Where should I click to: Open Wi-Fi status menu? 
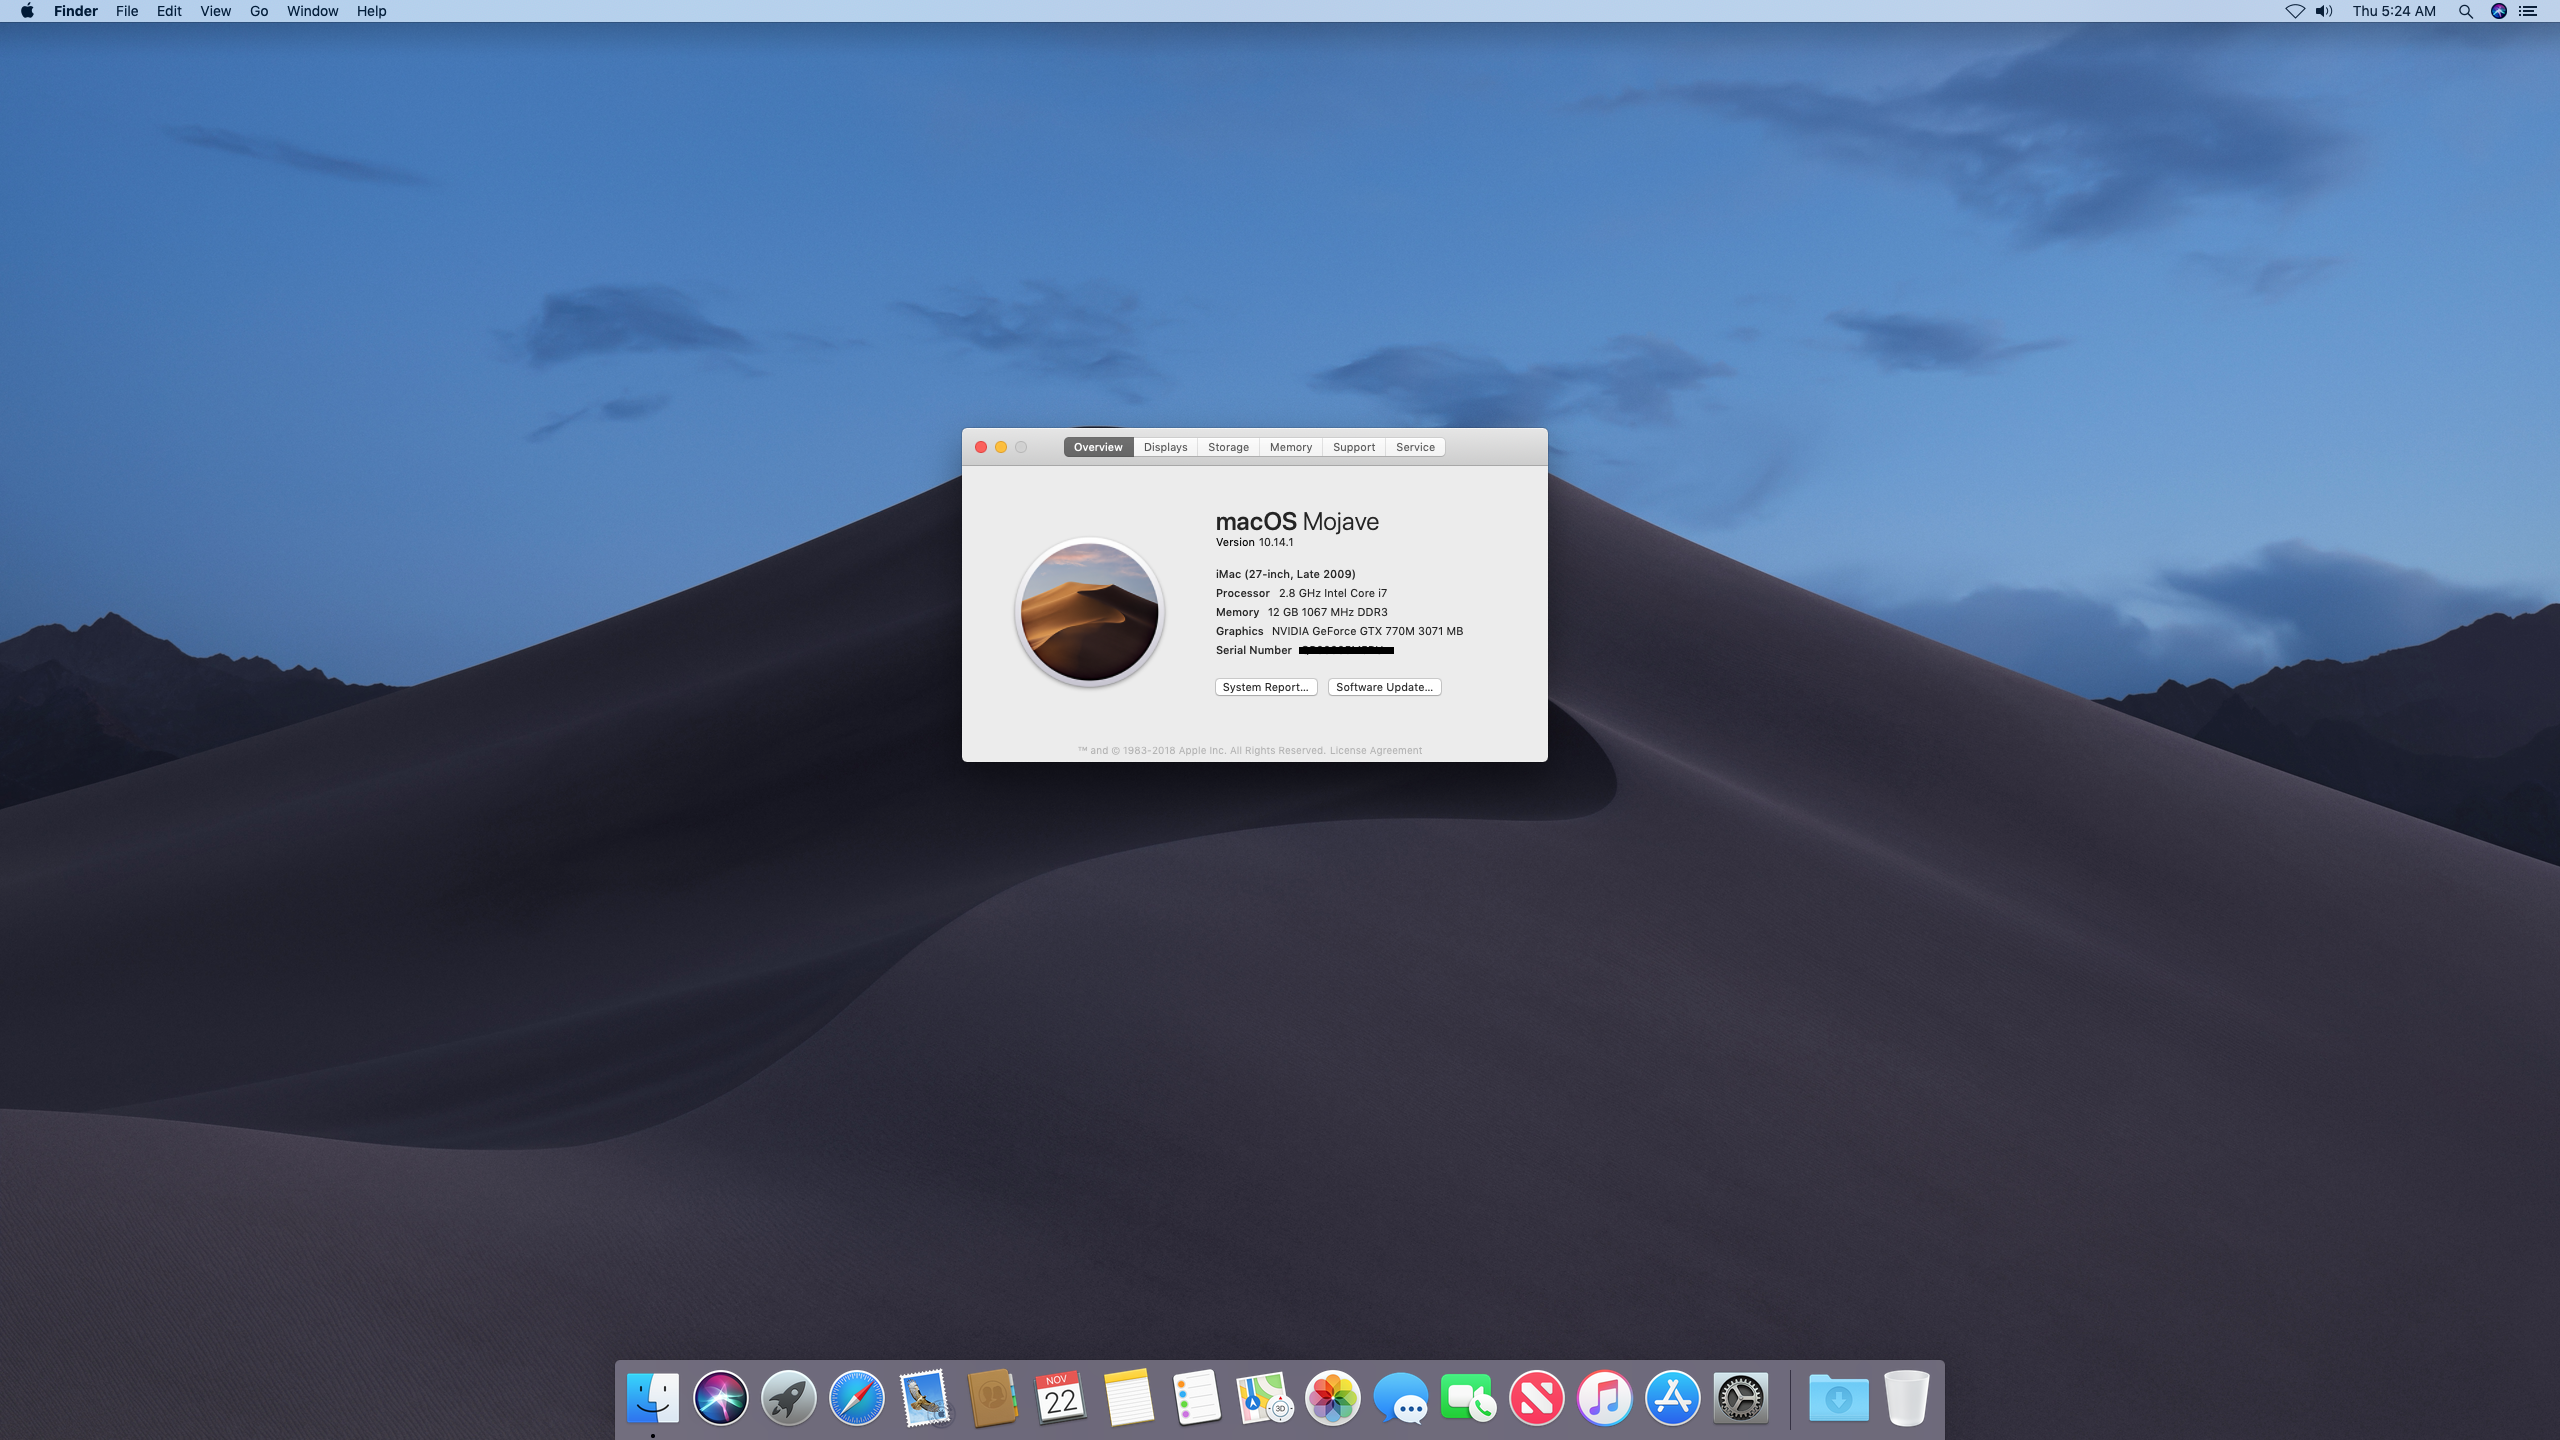pos(2294,11)
